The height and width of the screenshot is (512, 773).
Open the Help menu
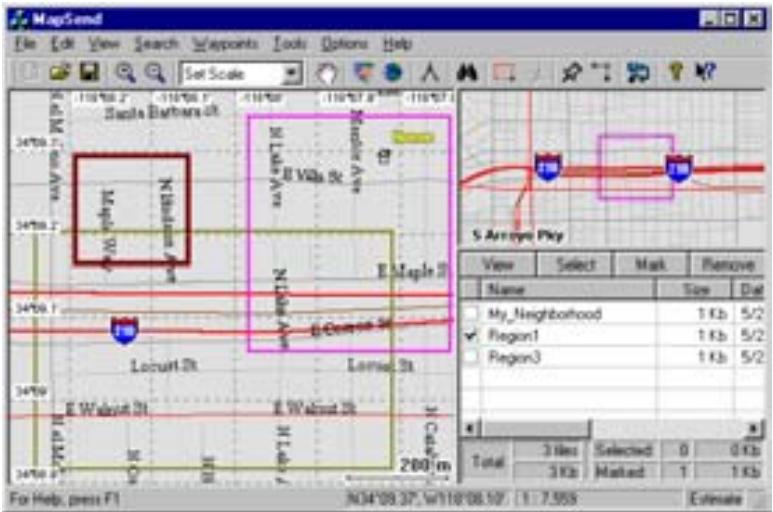pyautogui.click(x=397, y=44)
